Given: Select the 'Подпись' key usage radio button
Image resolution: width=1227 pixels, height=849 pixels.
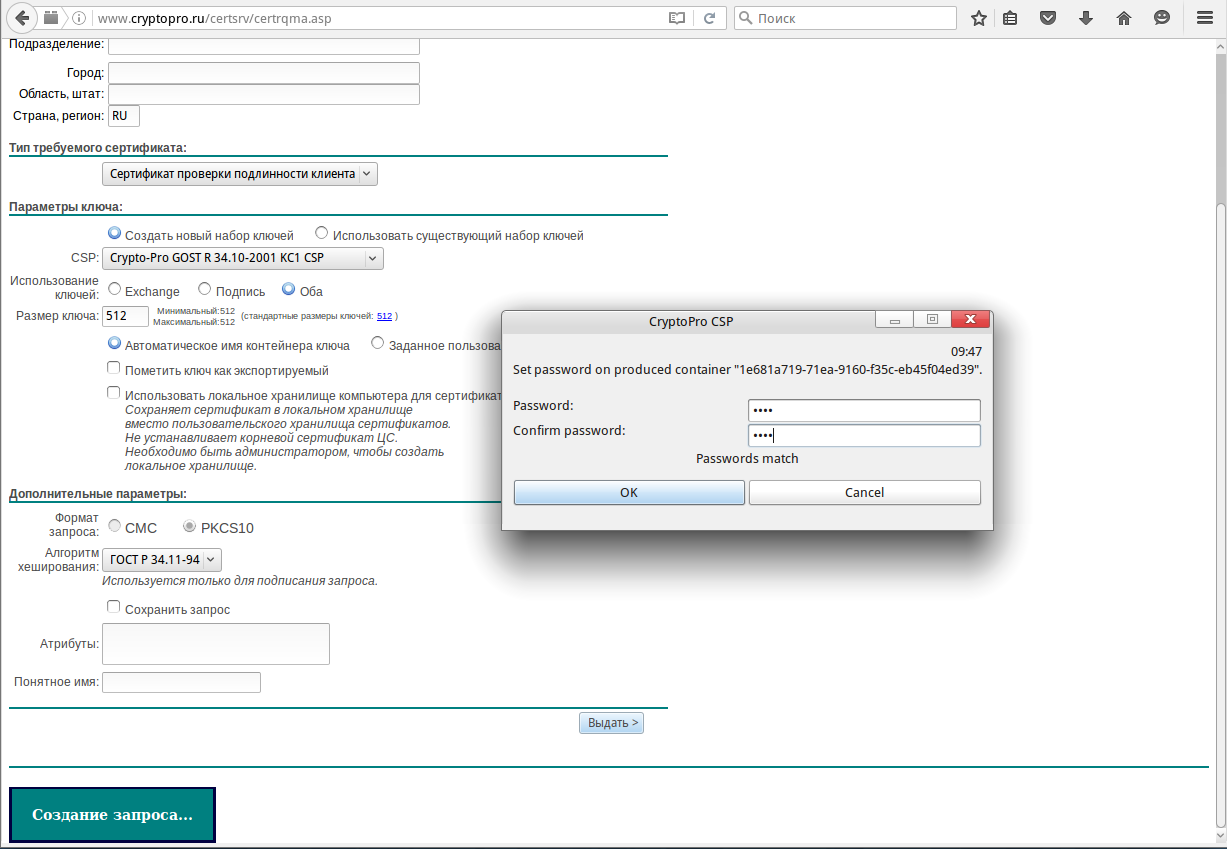Looking at the screenshot, I should click(x=204, y=290).
